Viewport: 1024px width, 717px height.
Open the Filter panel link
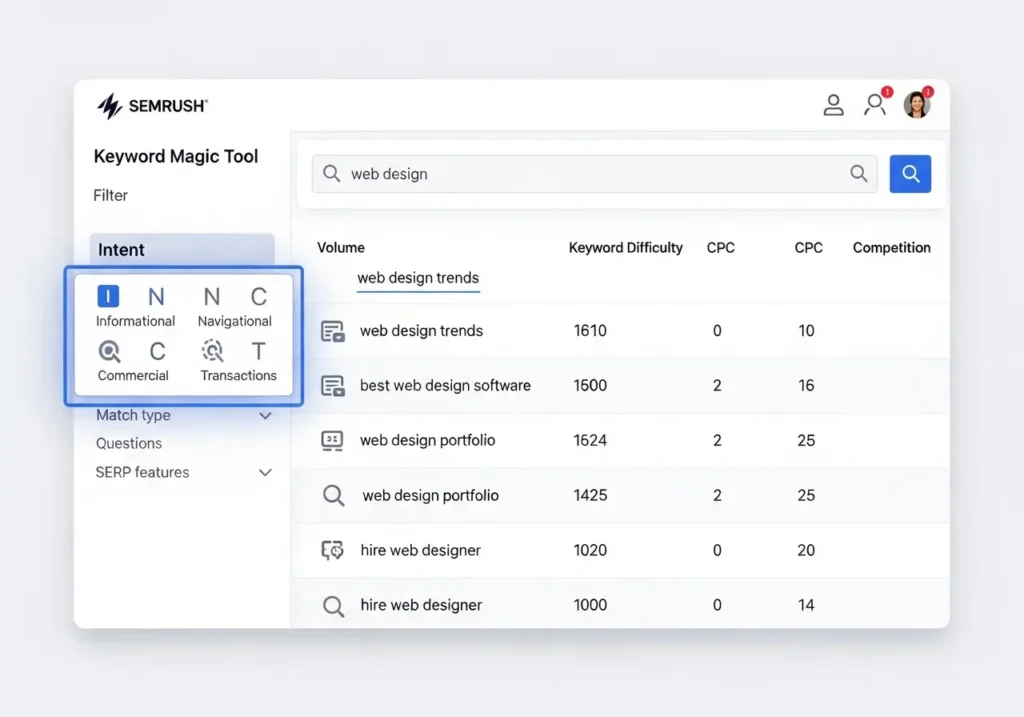coord(110,195)
